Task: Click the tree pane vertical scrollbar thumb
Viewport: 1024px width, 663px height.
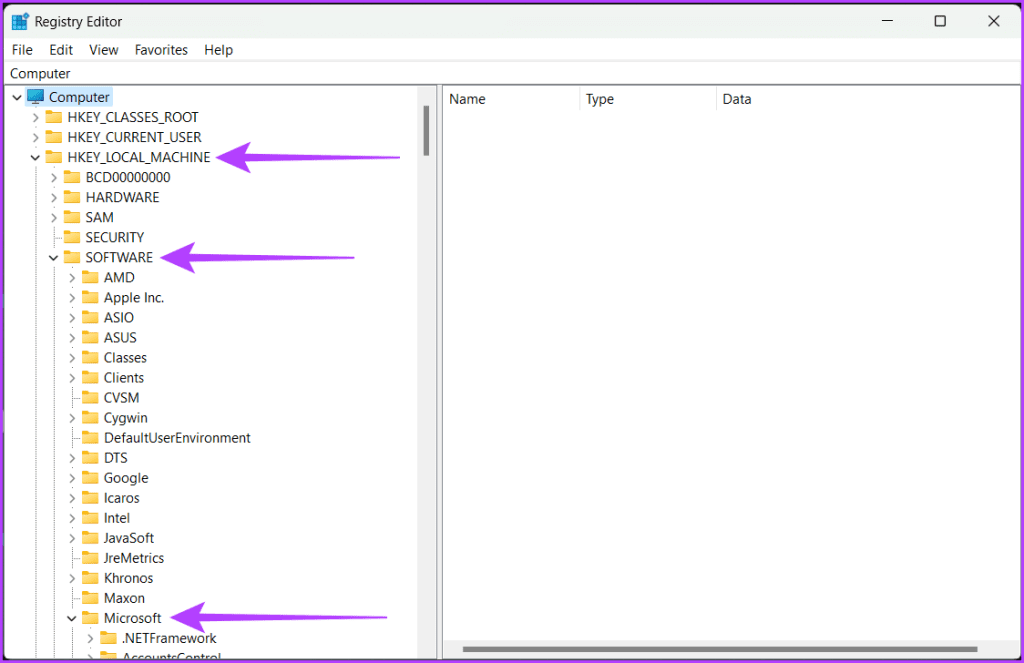Action: [426, 131]
